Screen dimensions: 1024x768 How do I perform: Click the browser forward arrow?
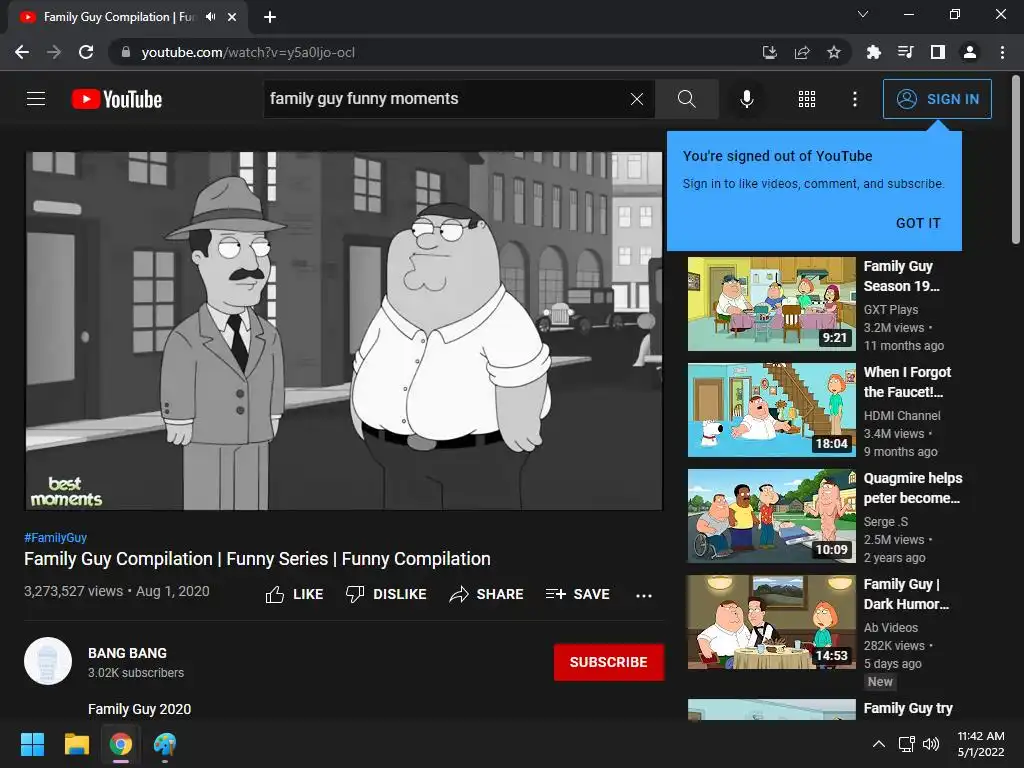(x=54, y=52)
